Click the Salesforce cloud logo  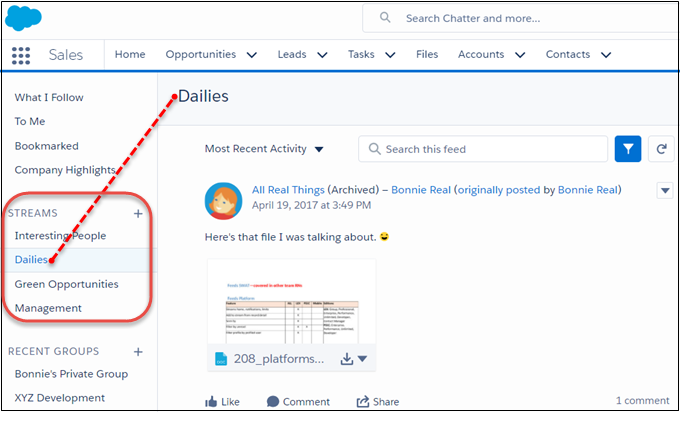tap(23, 19)
